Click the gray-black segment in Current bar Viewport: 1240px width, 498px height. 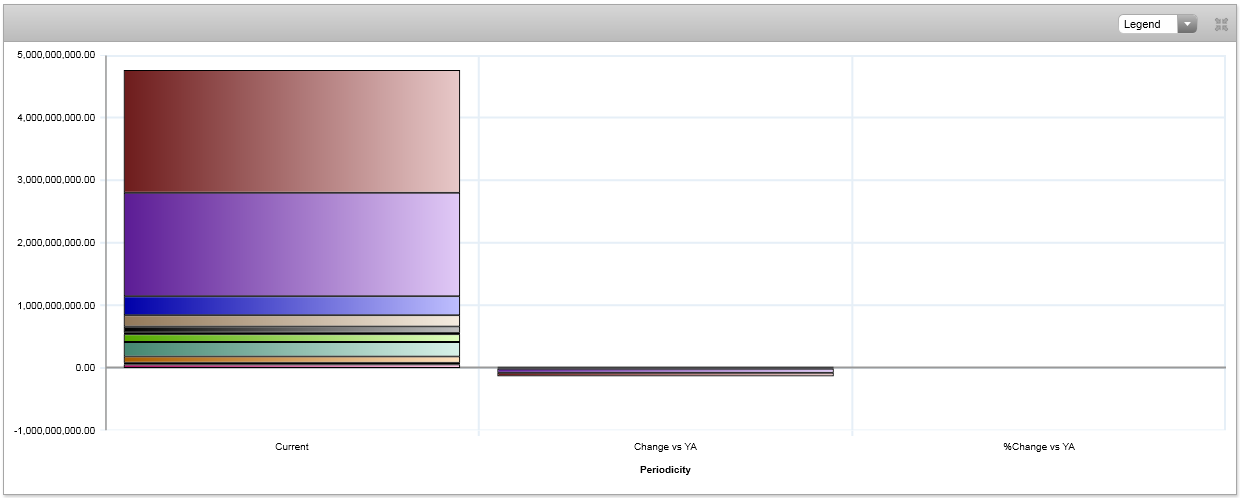pos(291,329)
